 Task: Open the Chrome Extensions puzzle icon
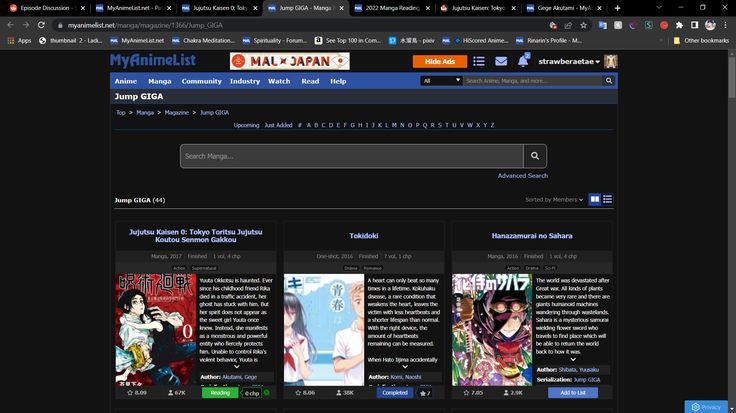click(x=679, y=25)
